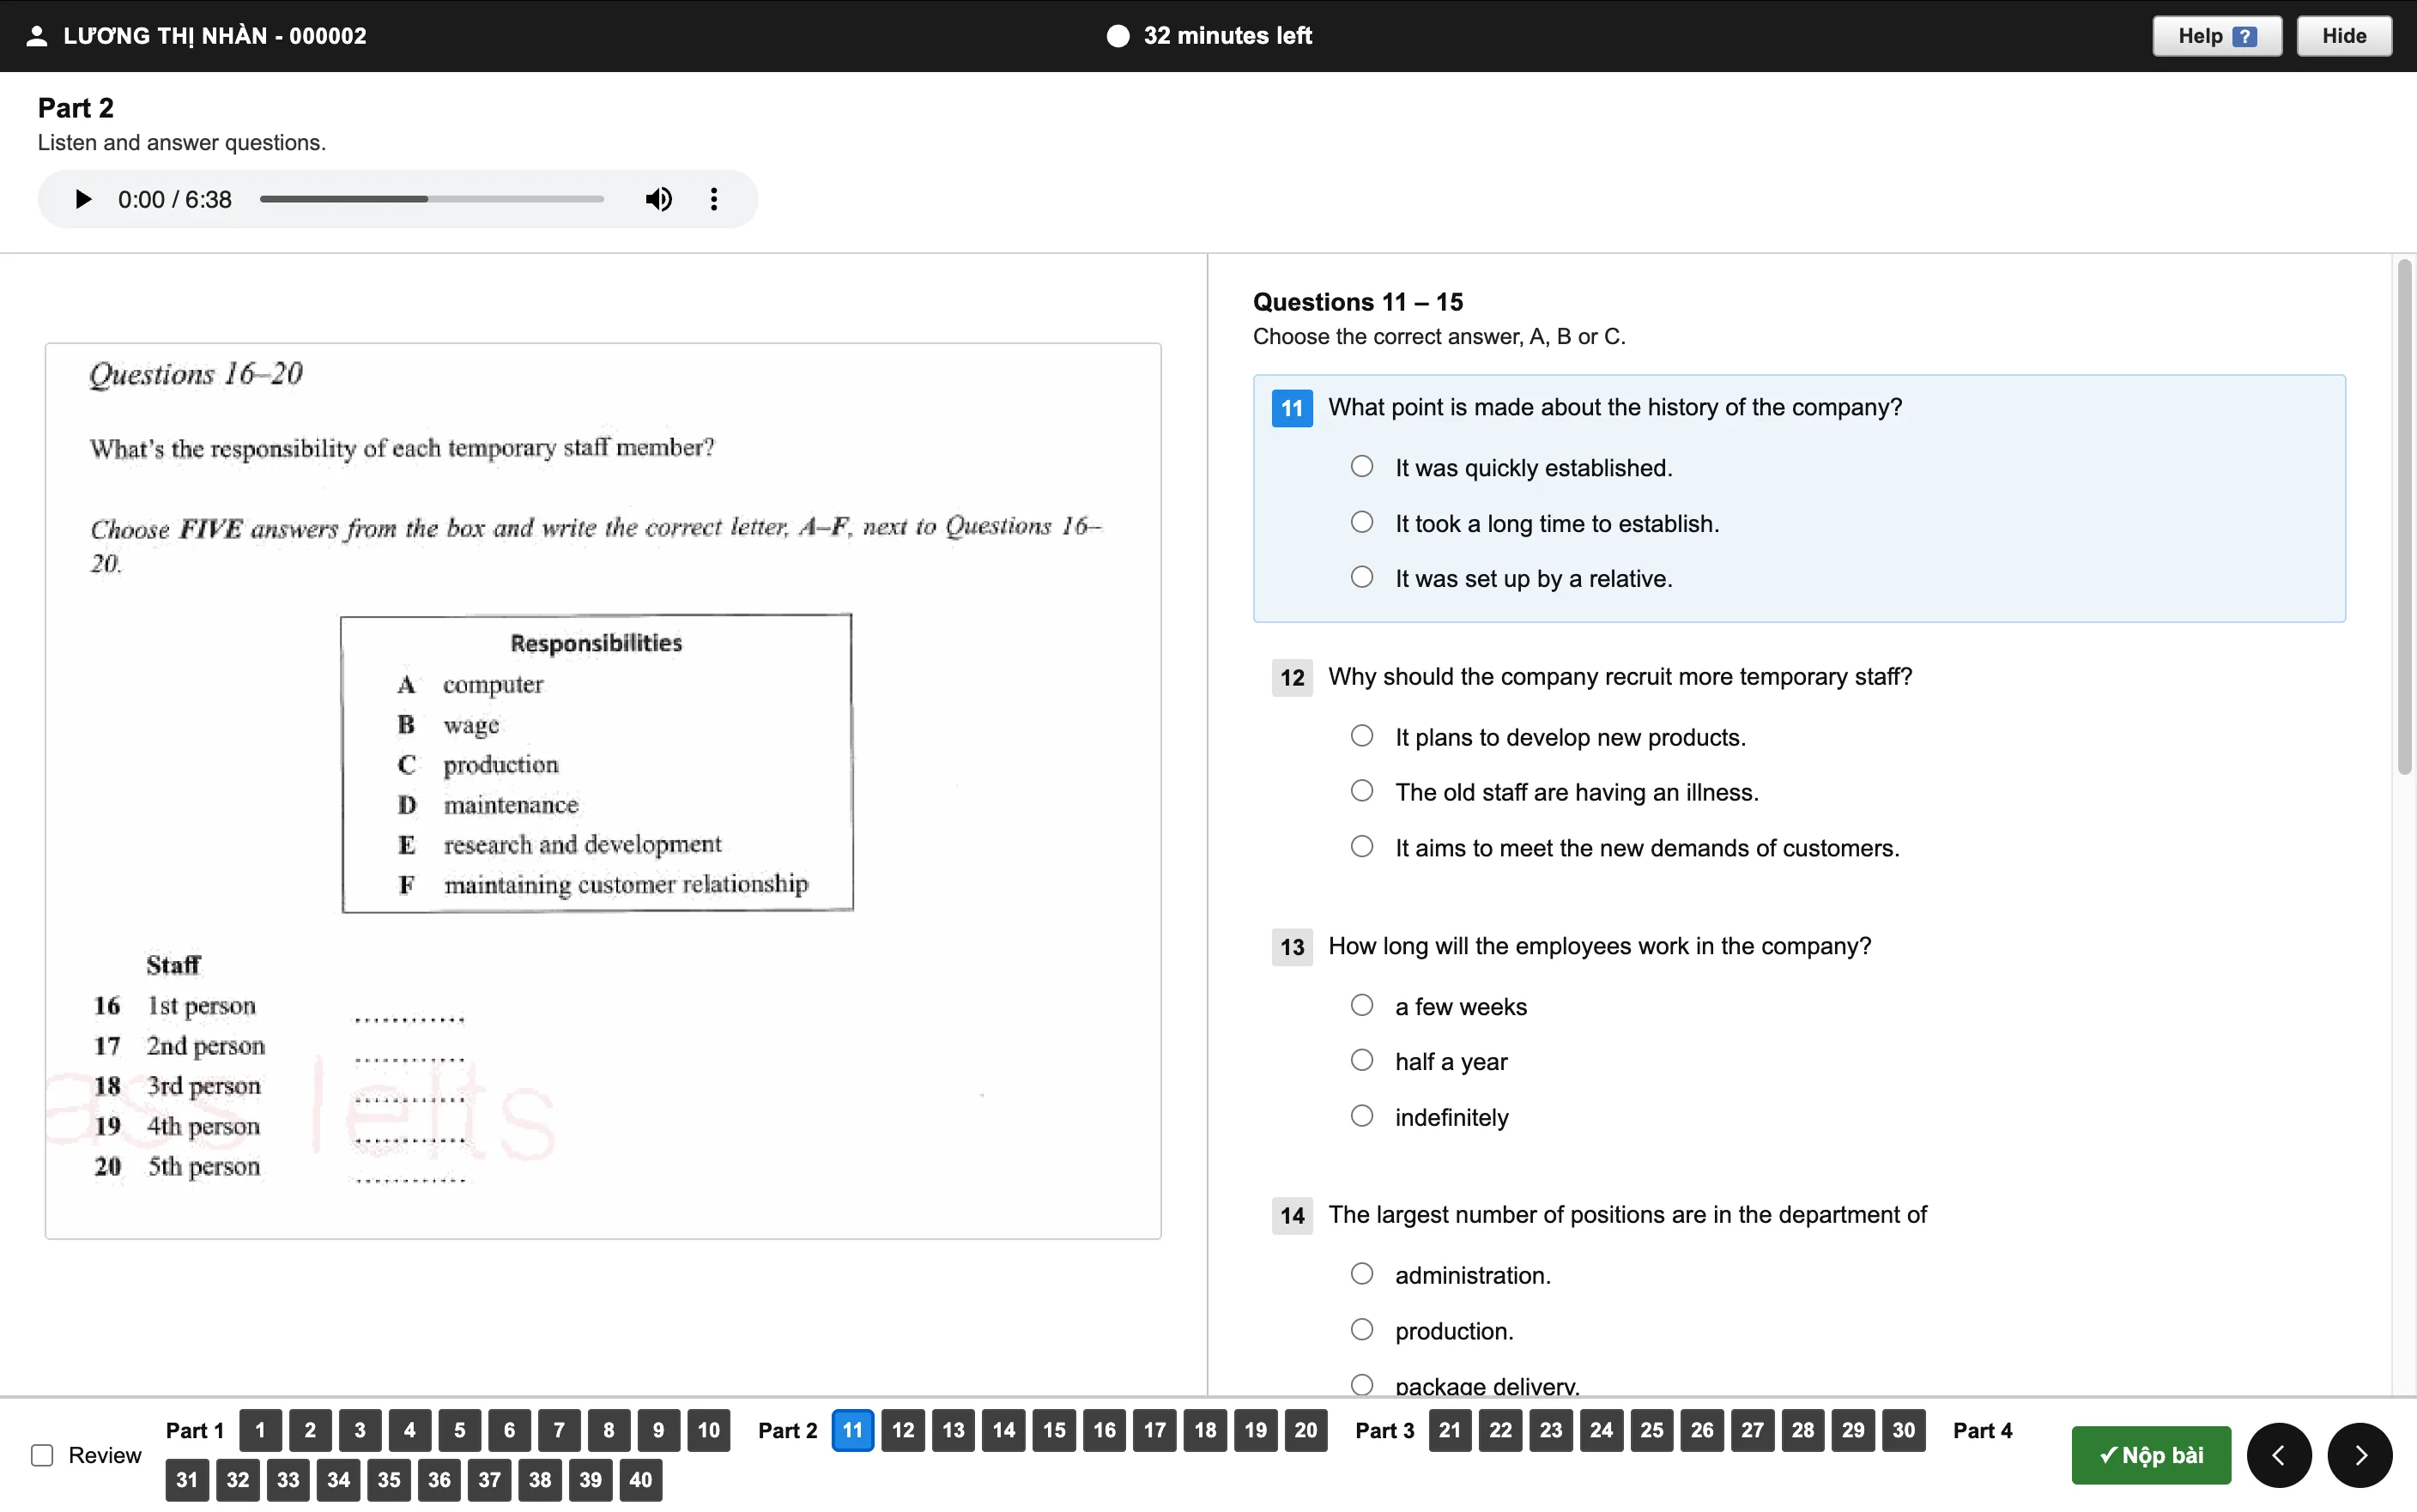Open question 31 in Part 4
This screenshot has height=1512, width=2417.
(x=187, y=1480)
